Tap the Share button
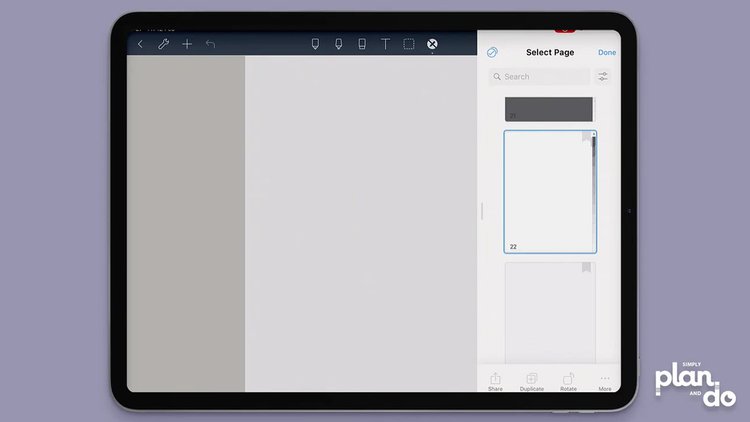The image size is (750, 422). [x=496, y=382]
